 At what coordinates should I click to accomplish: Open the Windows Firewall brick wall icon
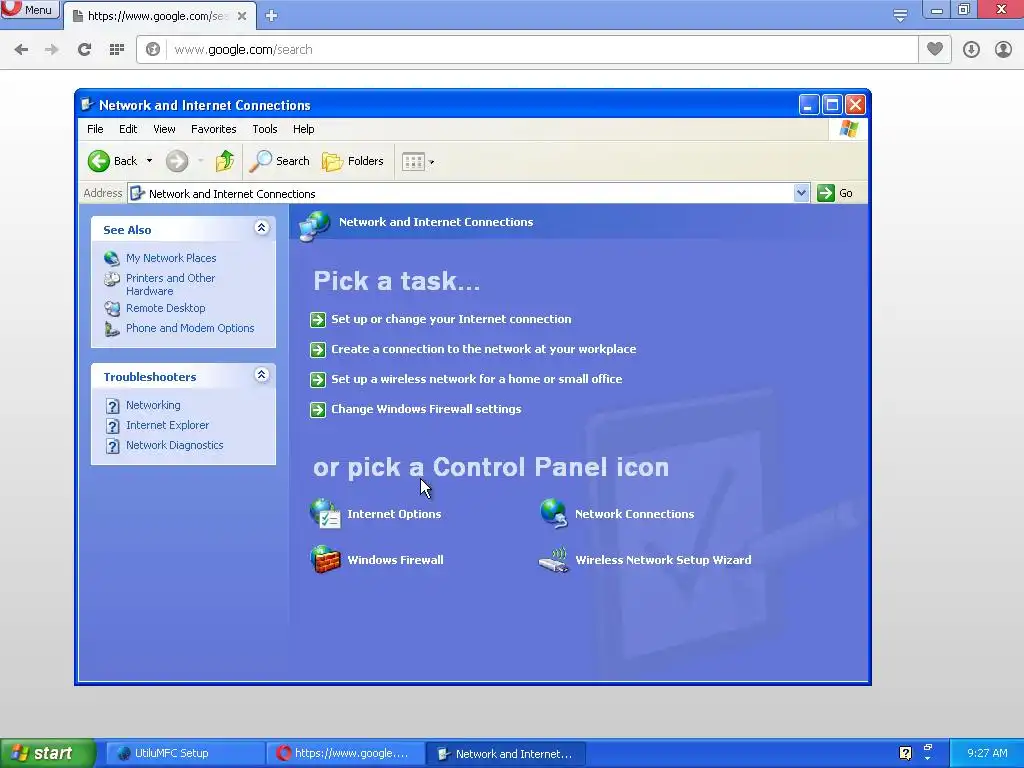pos(325,560)
